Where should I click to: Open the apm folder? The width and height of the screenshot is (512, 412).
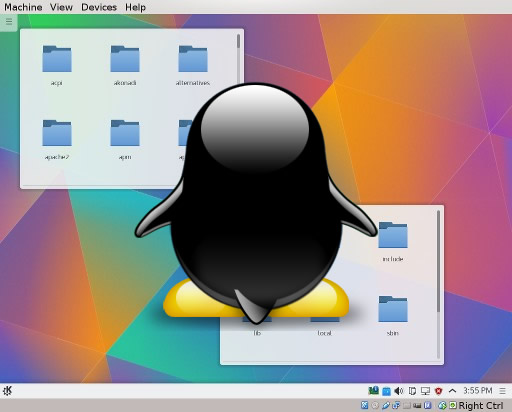pyautogui.click(x=125, y=140)
